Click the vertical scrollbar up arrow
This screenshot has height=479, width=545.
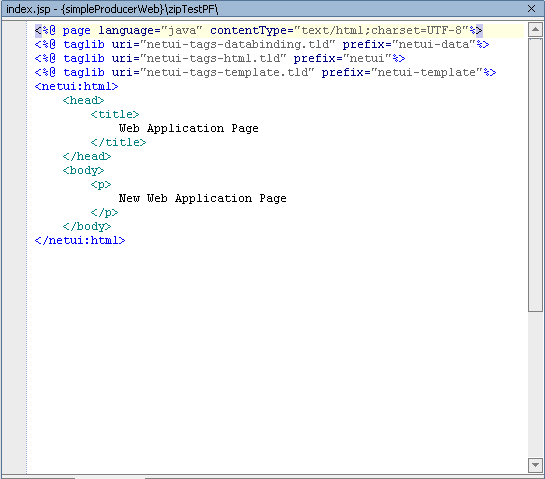coord(535,30)
